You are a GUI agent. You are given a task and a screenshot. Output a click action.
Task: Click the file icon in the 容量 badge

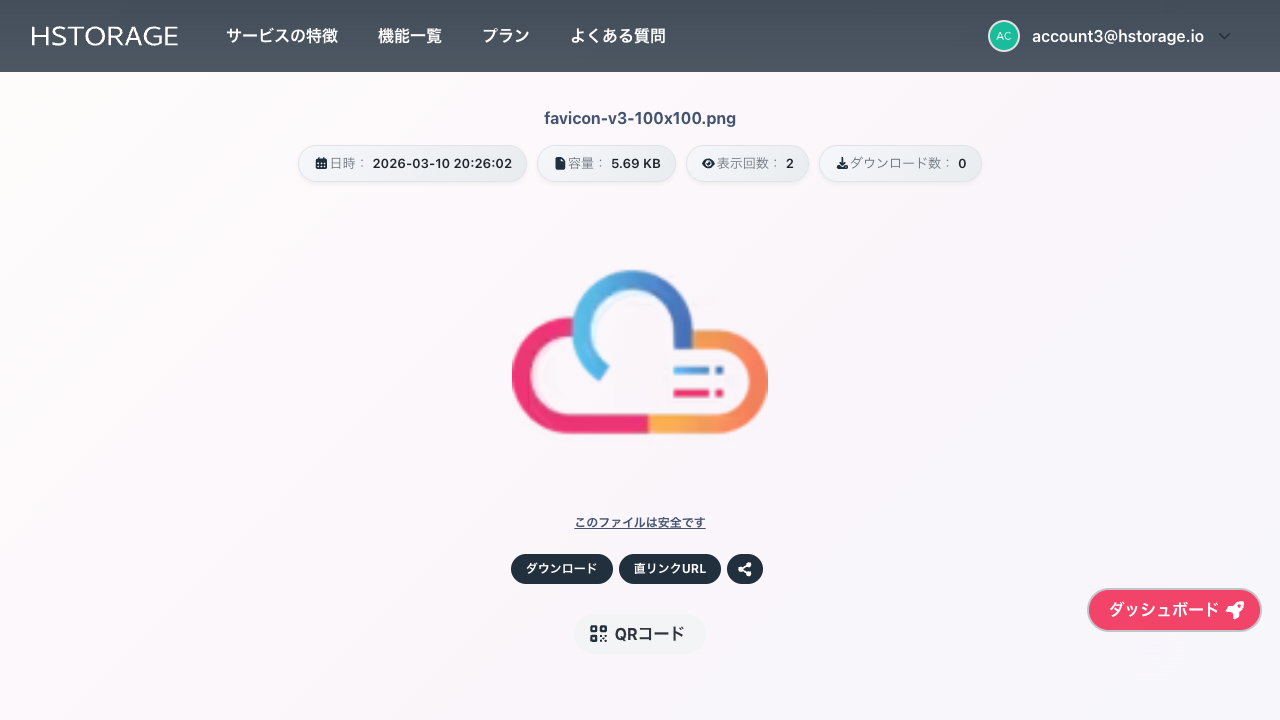(x=560, y=163)
